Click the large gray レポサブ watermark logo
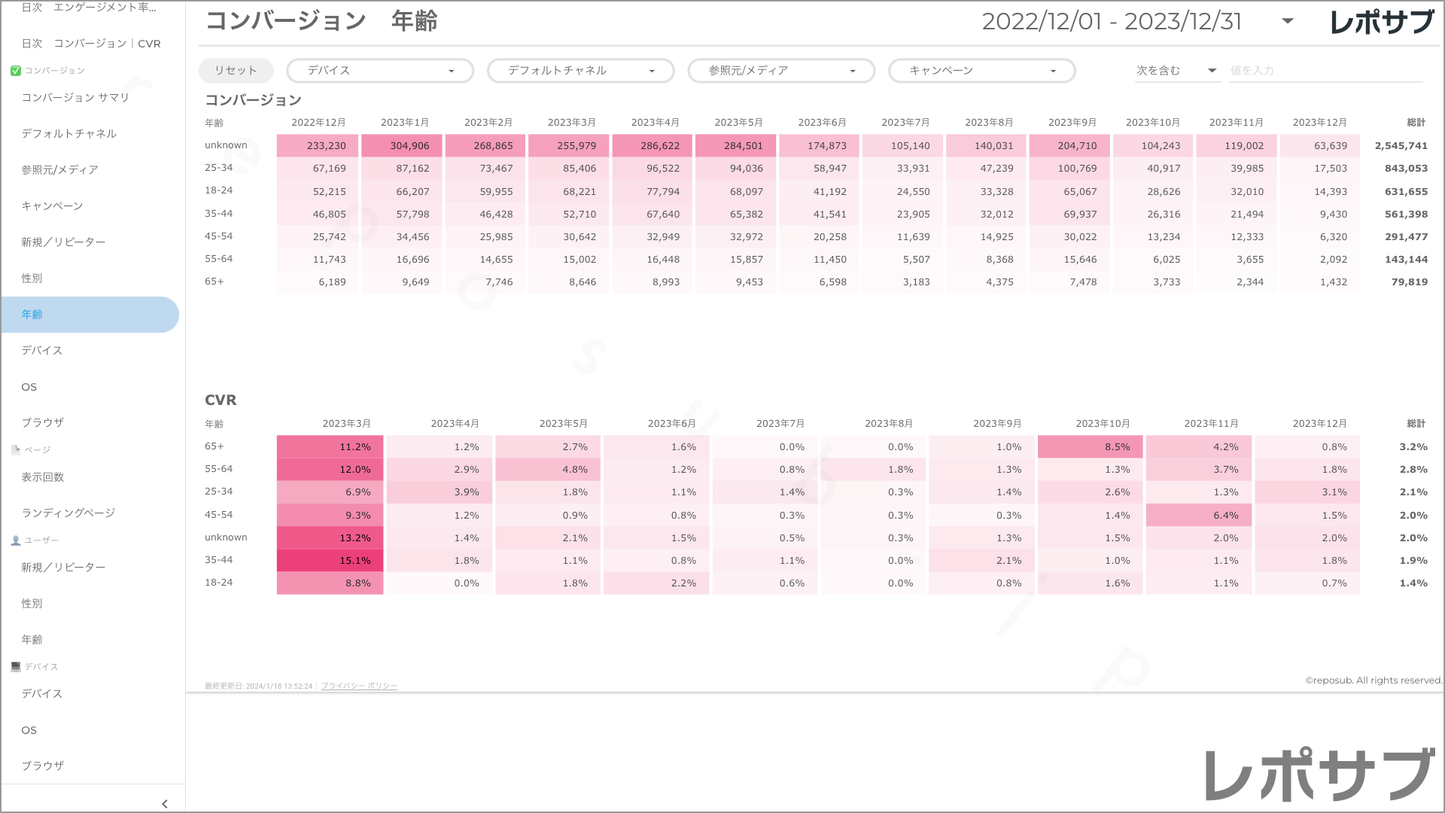The height and width of the screenshot is (813, 1445). (1318, 774)
